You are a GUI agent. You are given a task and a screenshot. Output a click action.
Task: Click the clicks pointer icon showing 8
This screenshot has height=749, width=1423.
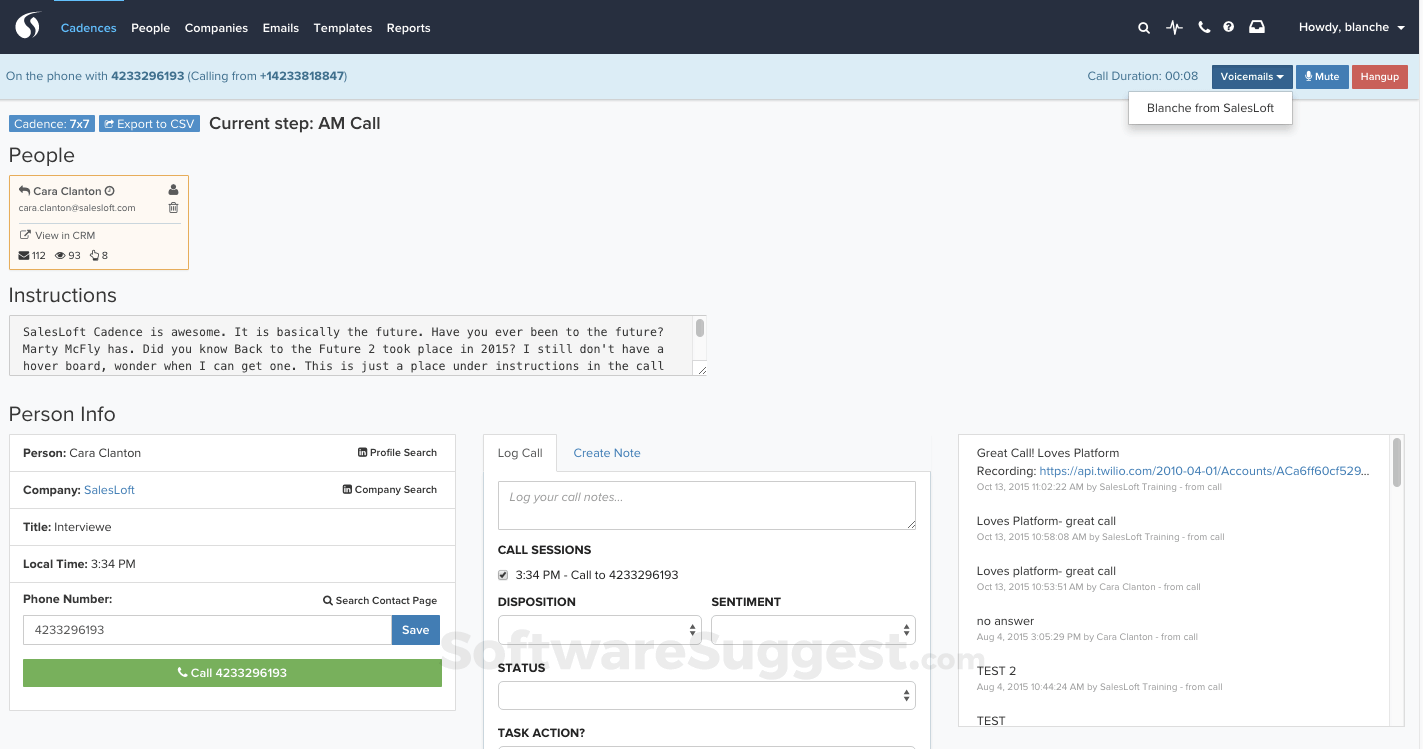(x=95, y=256)
